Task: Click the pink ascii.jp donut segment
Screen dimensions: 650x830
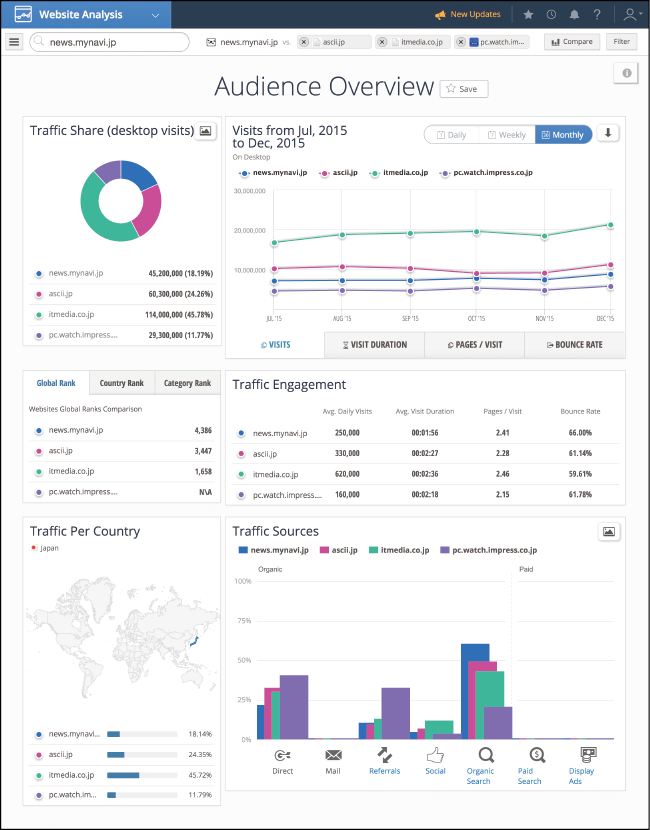Action: (150, 211)
